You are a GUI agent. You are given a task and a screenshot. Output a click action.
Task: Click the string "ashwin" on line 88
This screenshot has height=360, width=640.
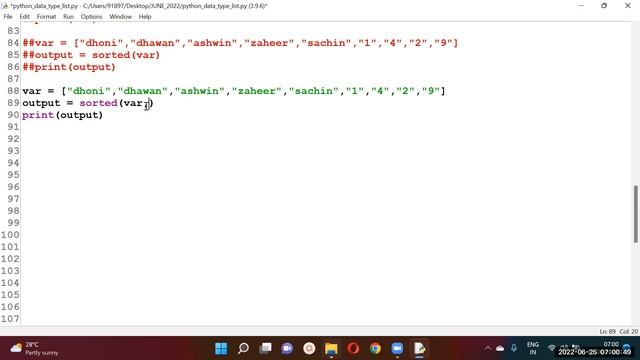click(x=200, y=91)
